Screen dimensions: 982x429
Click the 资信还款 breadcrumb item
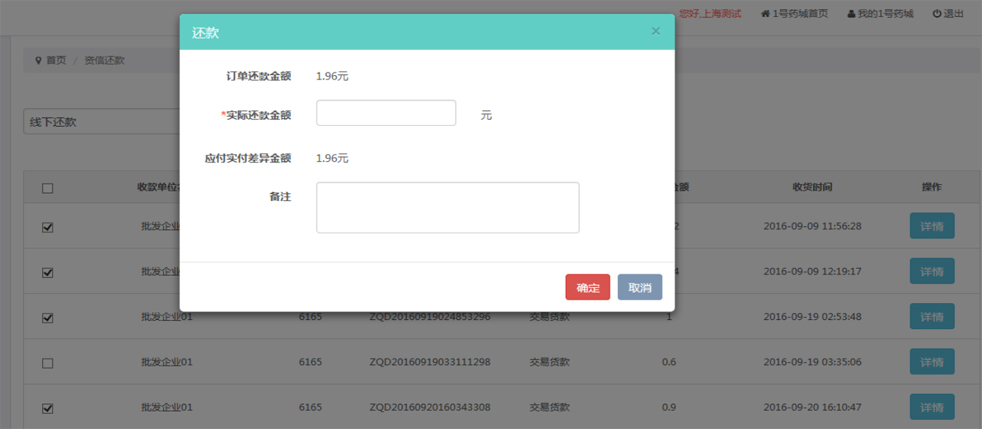[104, 60]
